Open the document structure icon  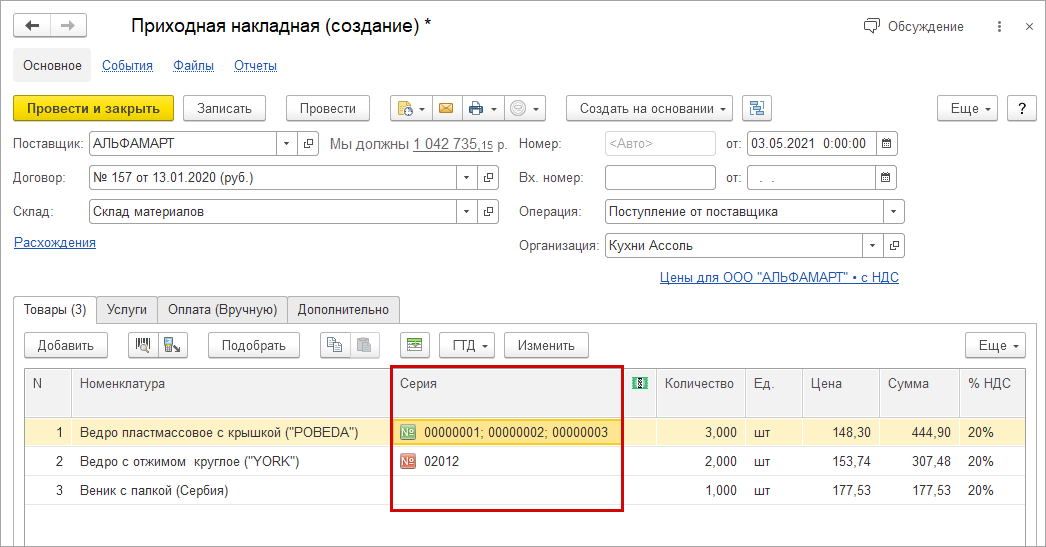[757, 109]
